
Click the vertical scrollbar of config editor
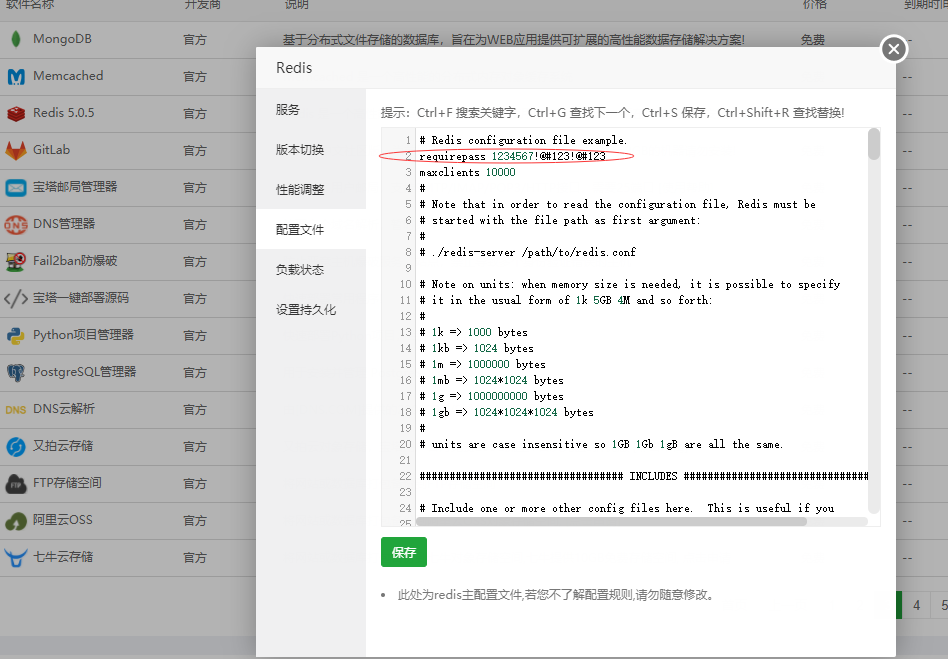[874, 144]
